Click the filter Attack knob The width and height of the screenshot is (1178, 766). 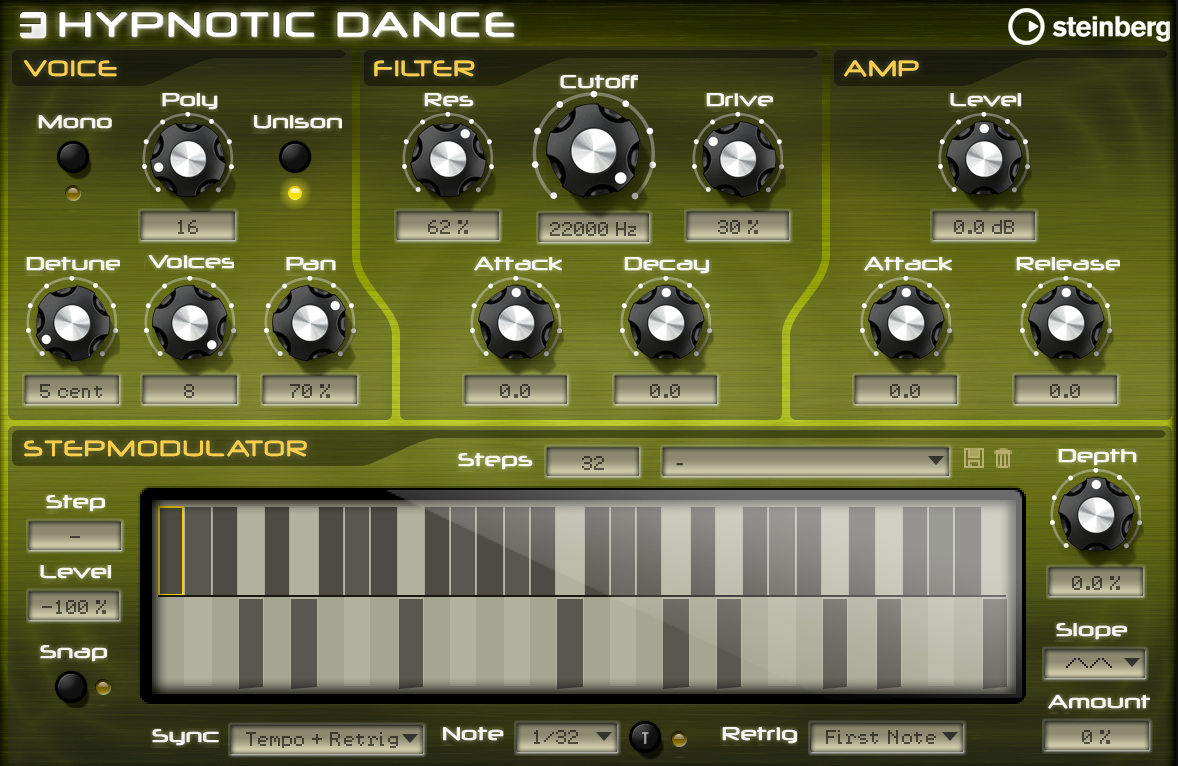click(515, 323)
